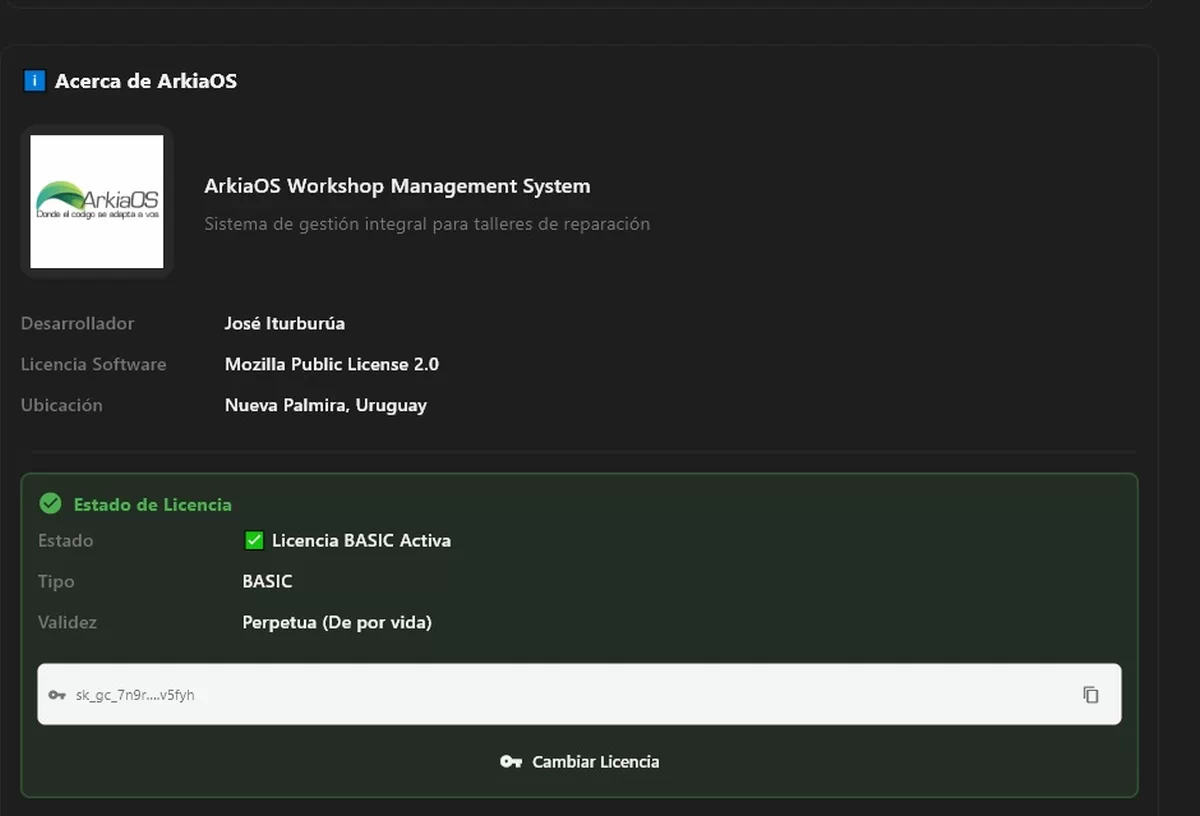Click the Estado label in the license panel
The height and width of the screenshot is (816, 1200).
[66, 540]
